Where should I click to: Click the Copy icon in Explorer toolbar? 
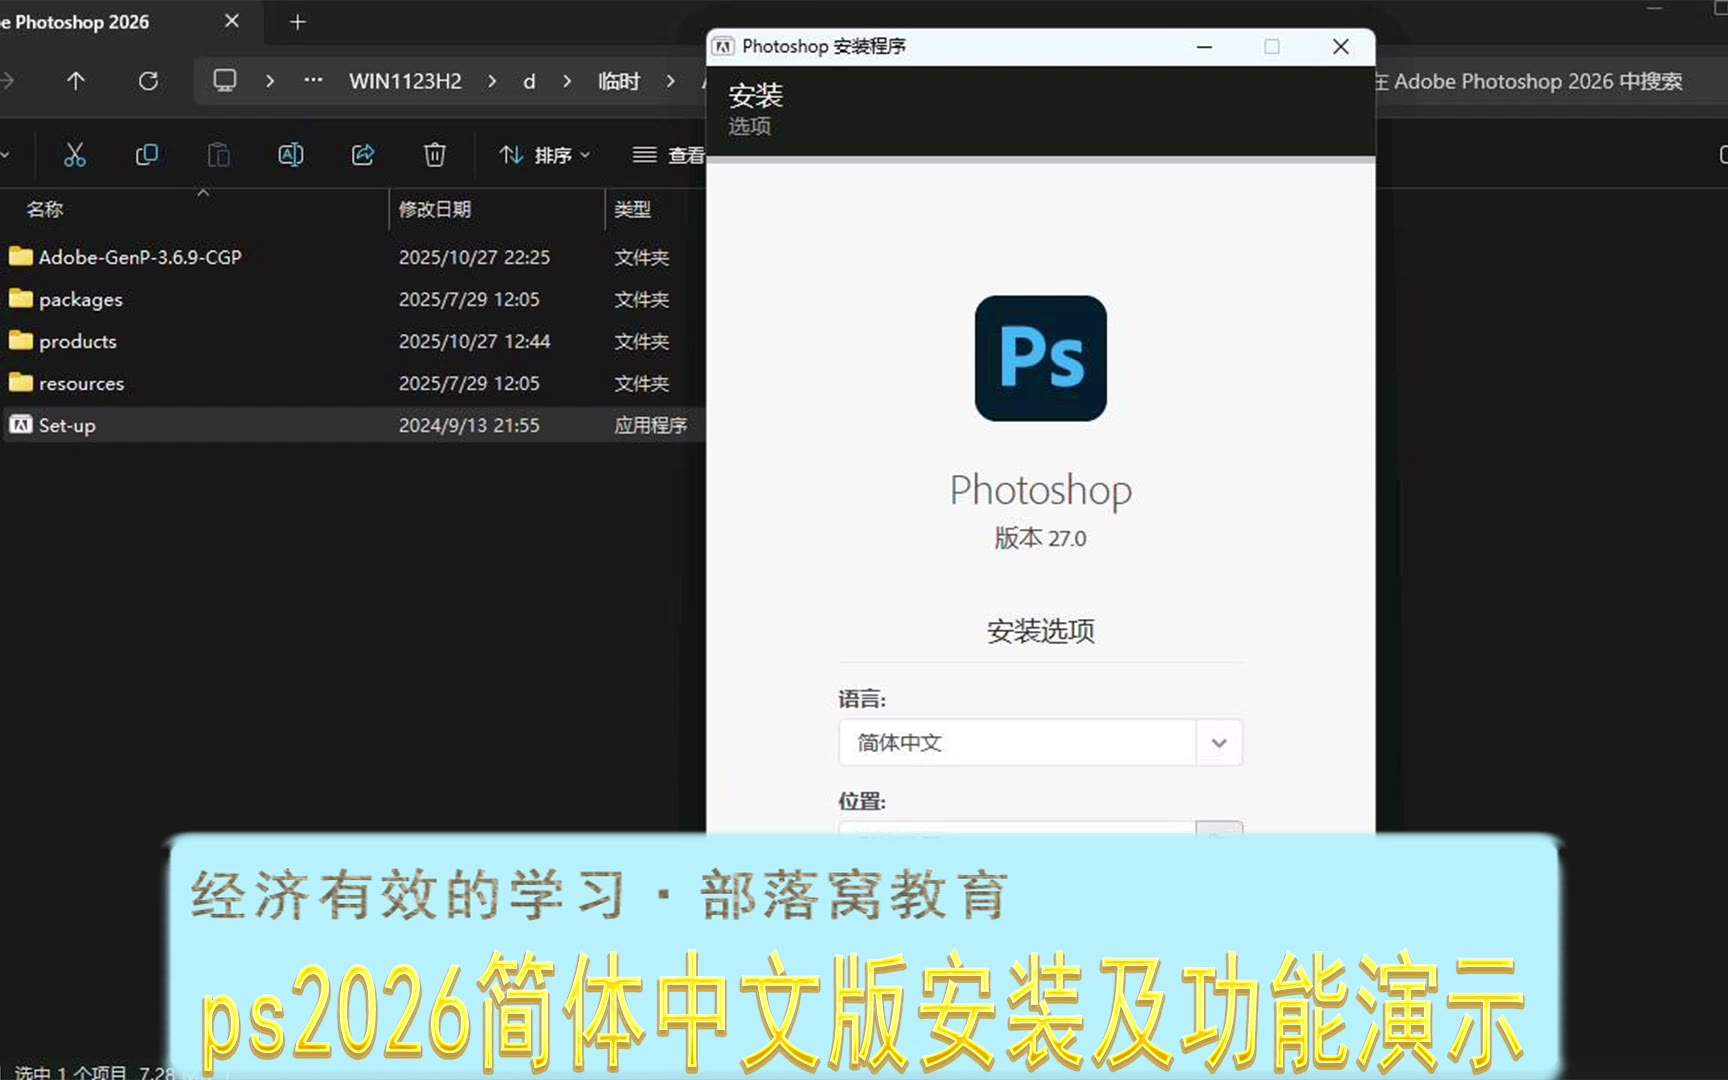[147, 155]
